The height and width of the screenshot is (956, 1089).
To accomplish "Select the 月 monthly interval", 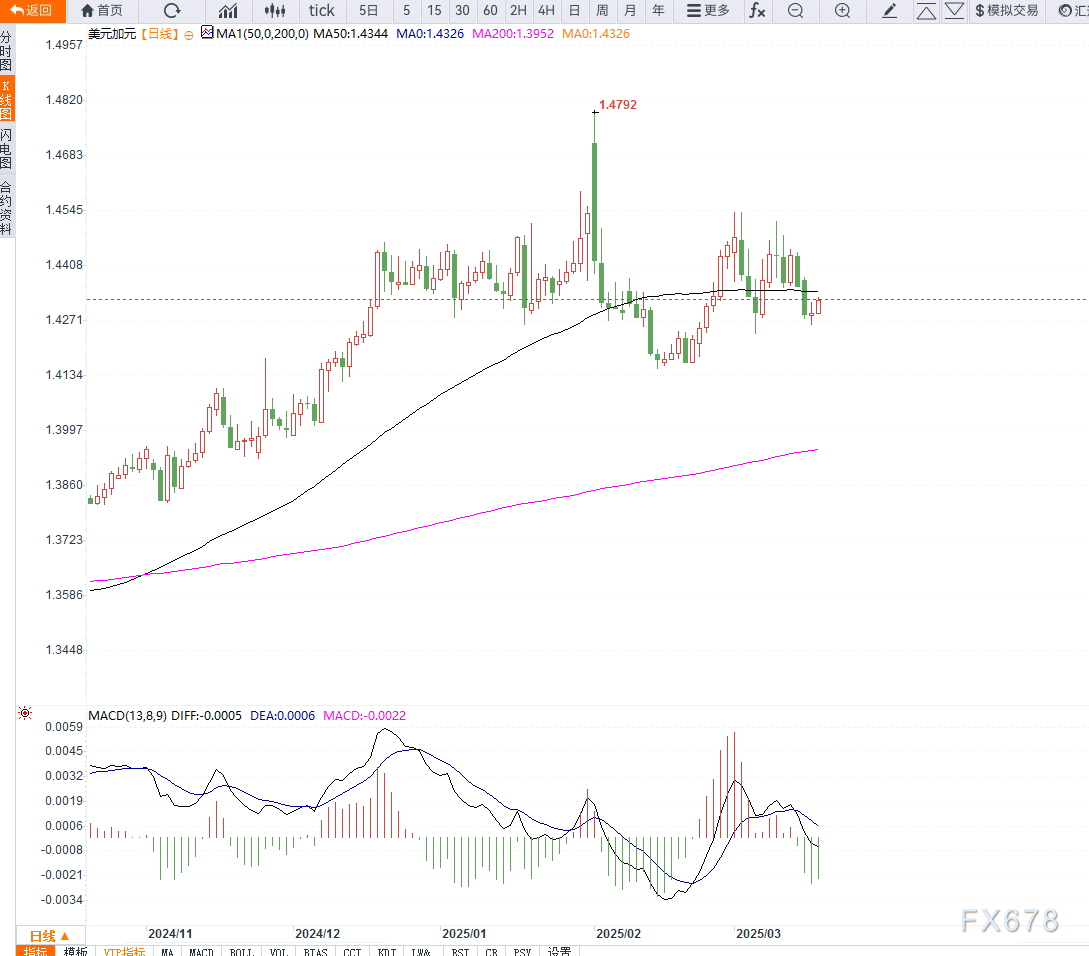I will click(x=630, y=10).
